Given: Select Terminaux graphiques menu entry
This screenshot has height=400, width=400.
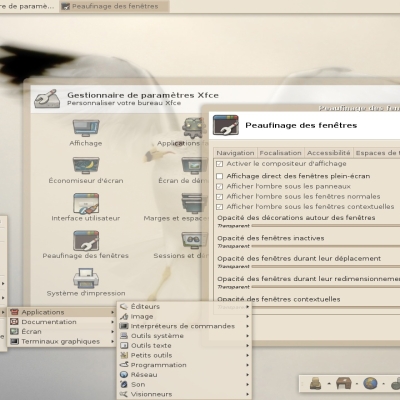Looking at the screenshot, I should tap(62, 341).
